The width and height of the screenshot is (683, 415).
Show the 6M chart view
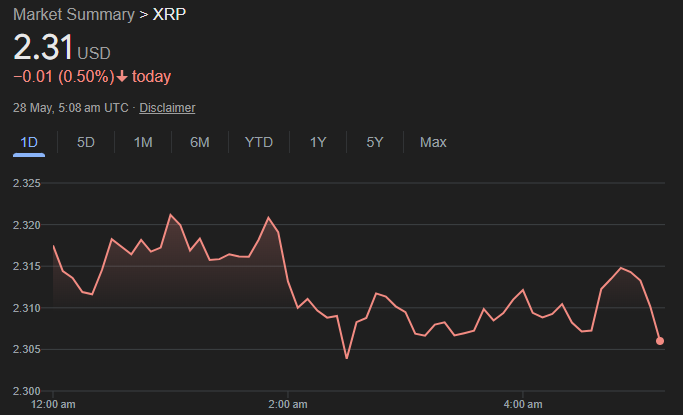pos(200,142)
